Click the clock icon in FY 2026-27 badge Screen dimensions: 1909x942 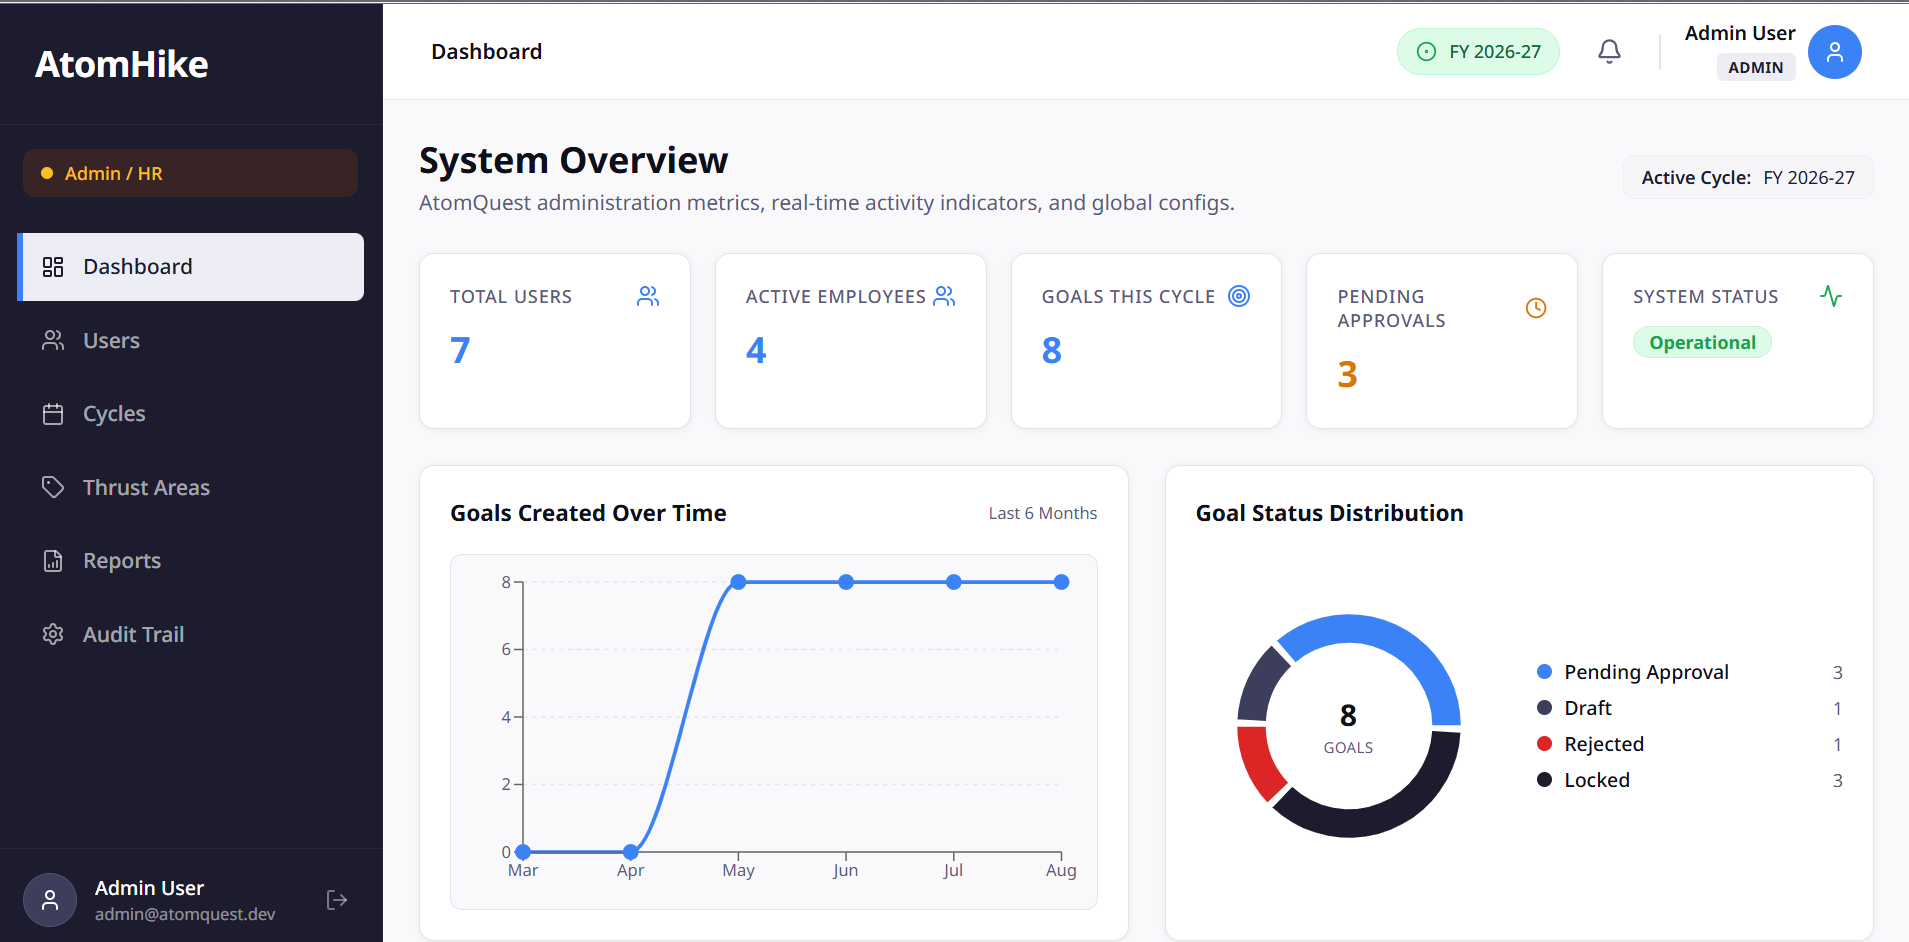[x=1427, y=52]
